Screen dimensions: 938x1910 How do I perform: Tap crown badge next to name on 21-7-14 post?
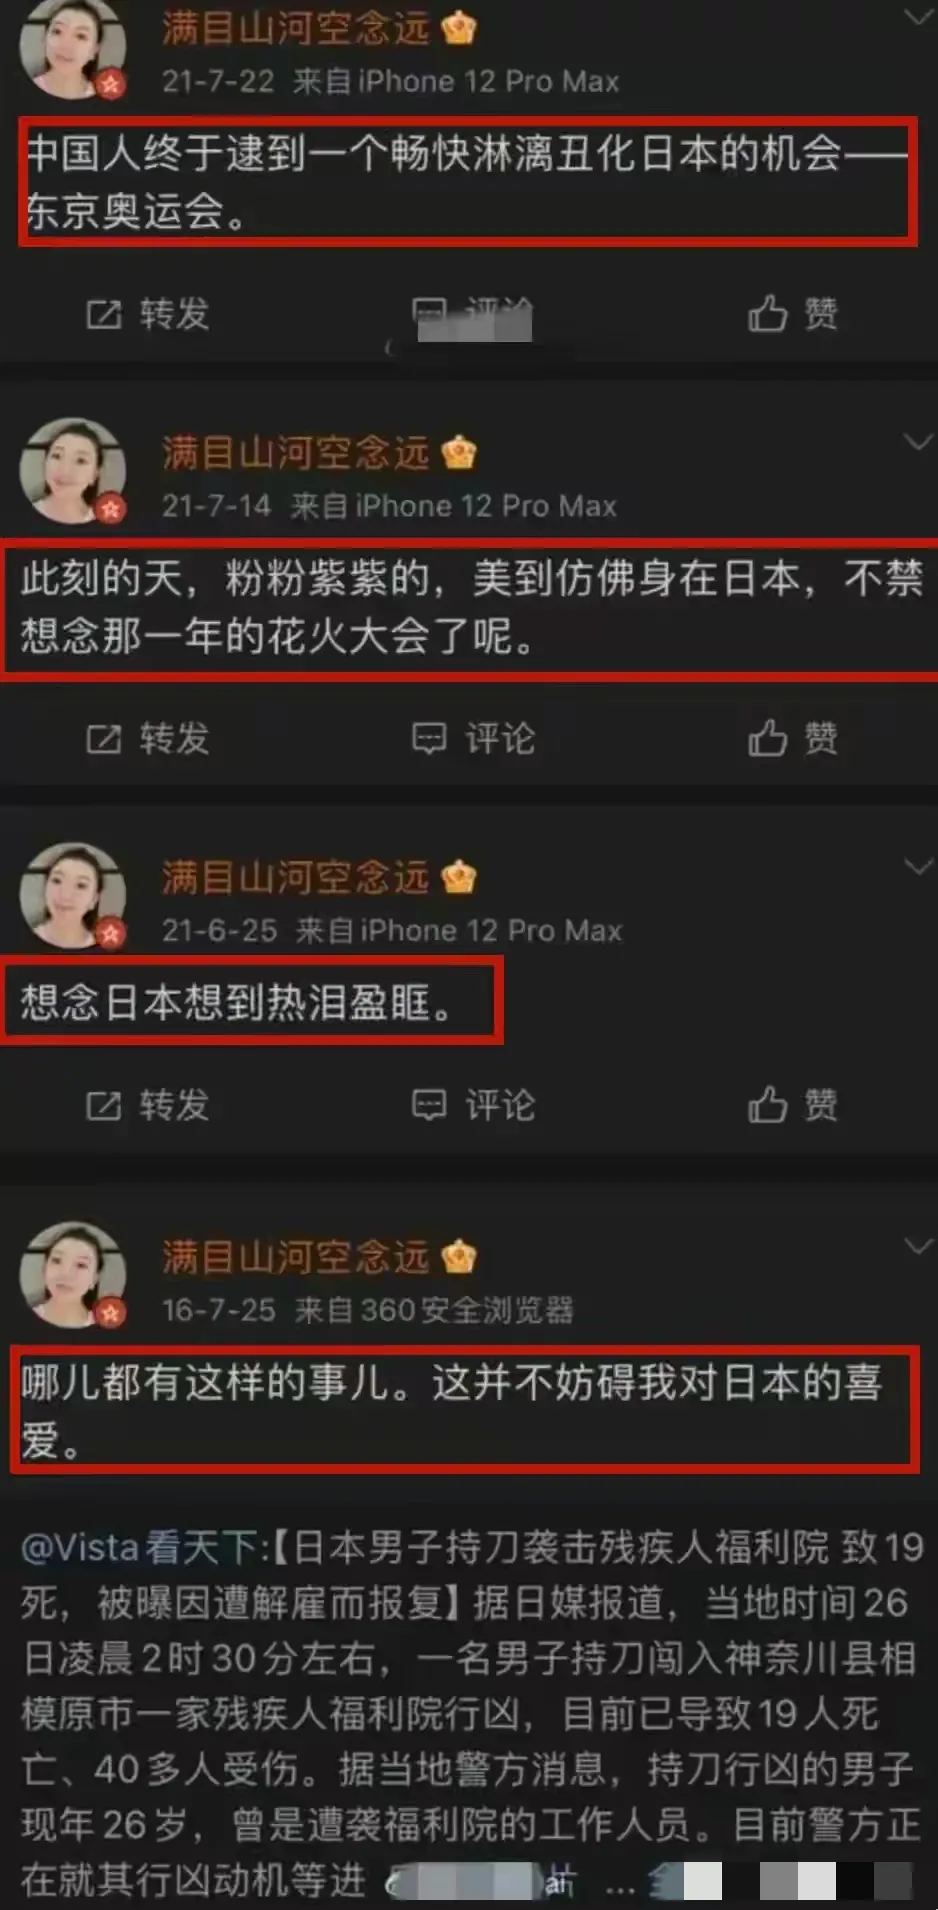(x=458, y=453)
